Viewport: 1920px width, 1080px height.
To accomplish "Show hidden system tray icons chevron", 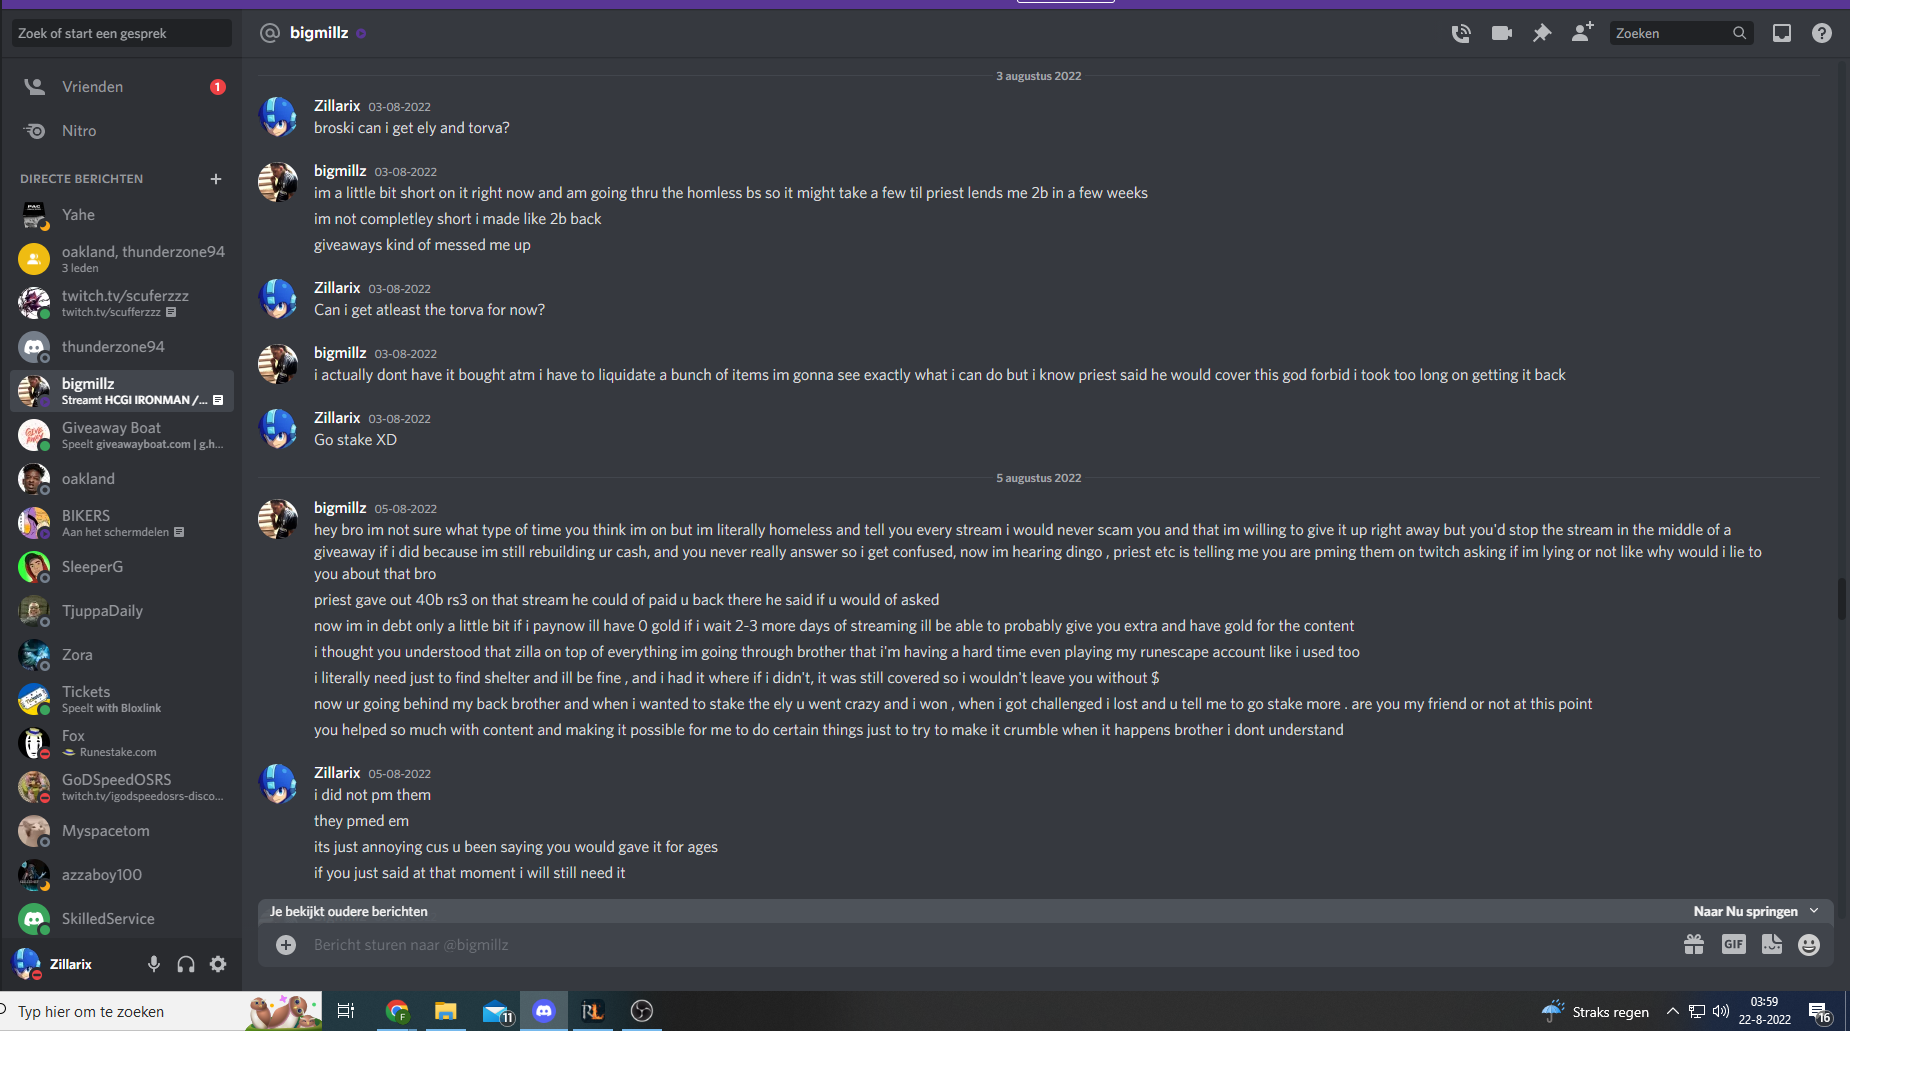I will [x=1672, y=1011].
